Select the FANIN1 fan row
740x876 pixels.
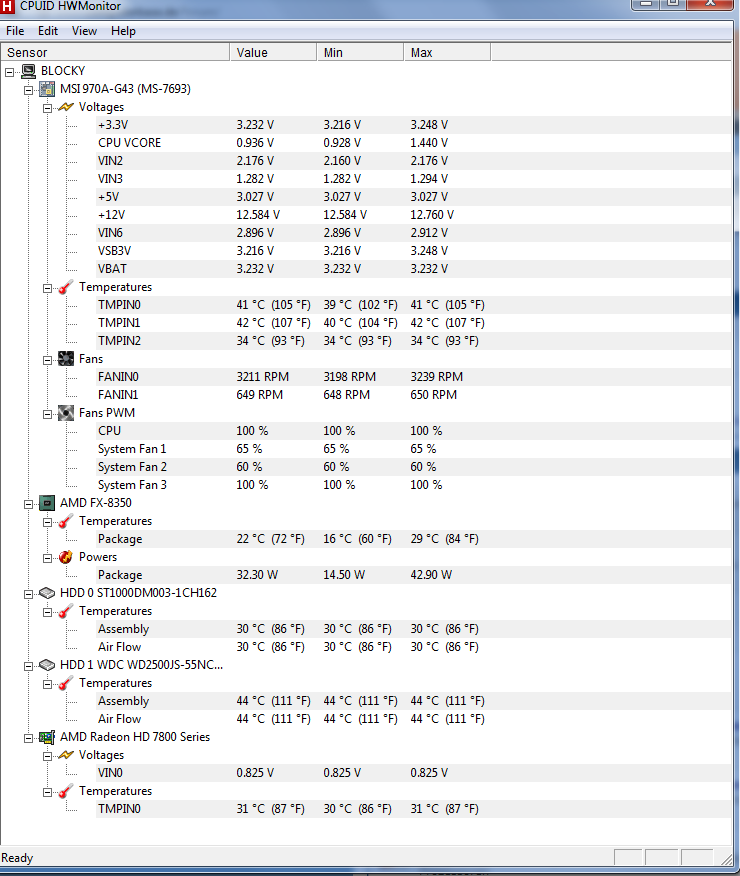(x=413, y=395)
